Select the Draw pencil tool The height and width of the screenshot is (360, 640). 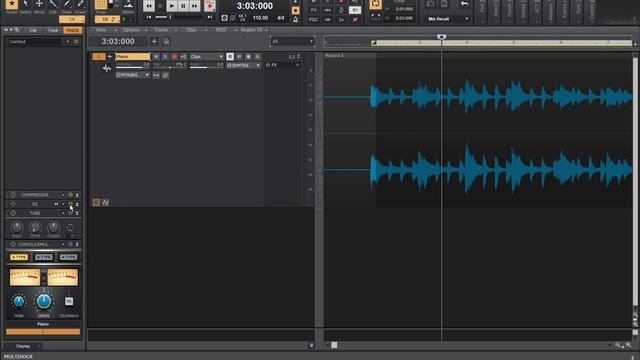(67, 5)
